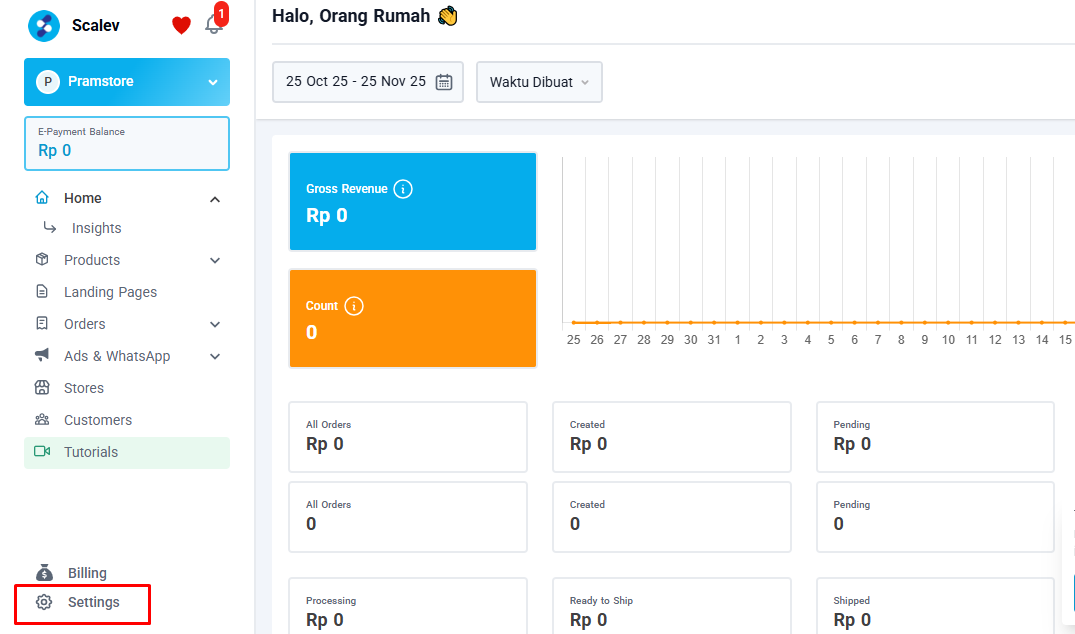Expand the Orders submenu chevron
This screenshot has height=634, width=1075.
pyautogui.click(x=214, y=324)
